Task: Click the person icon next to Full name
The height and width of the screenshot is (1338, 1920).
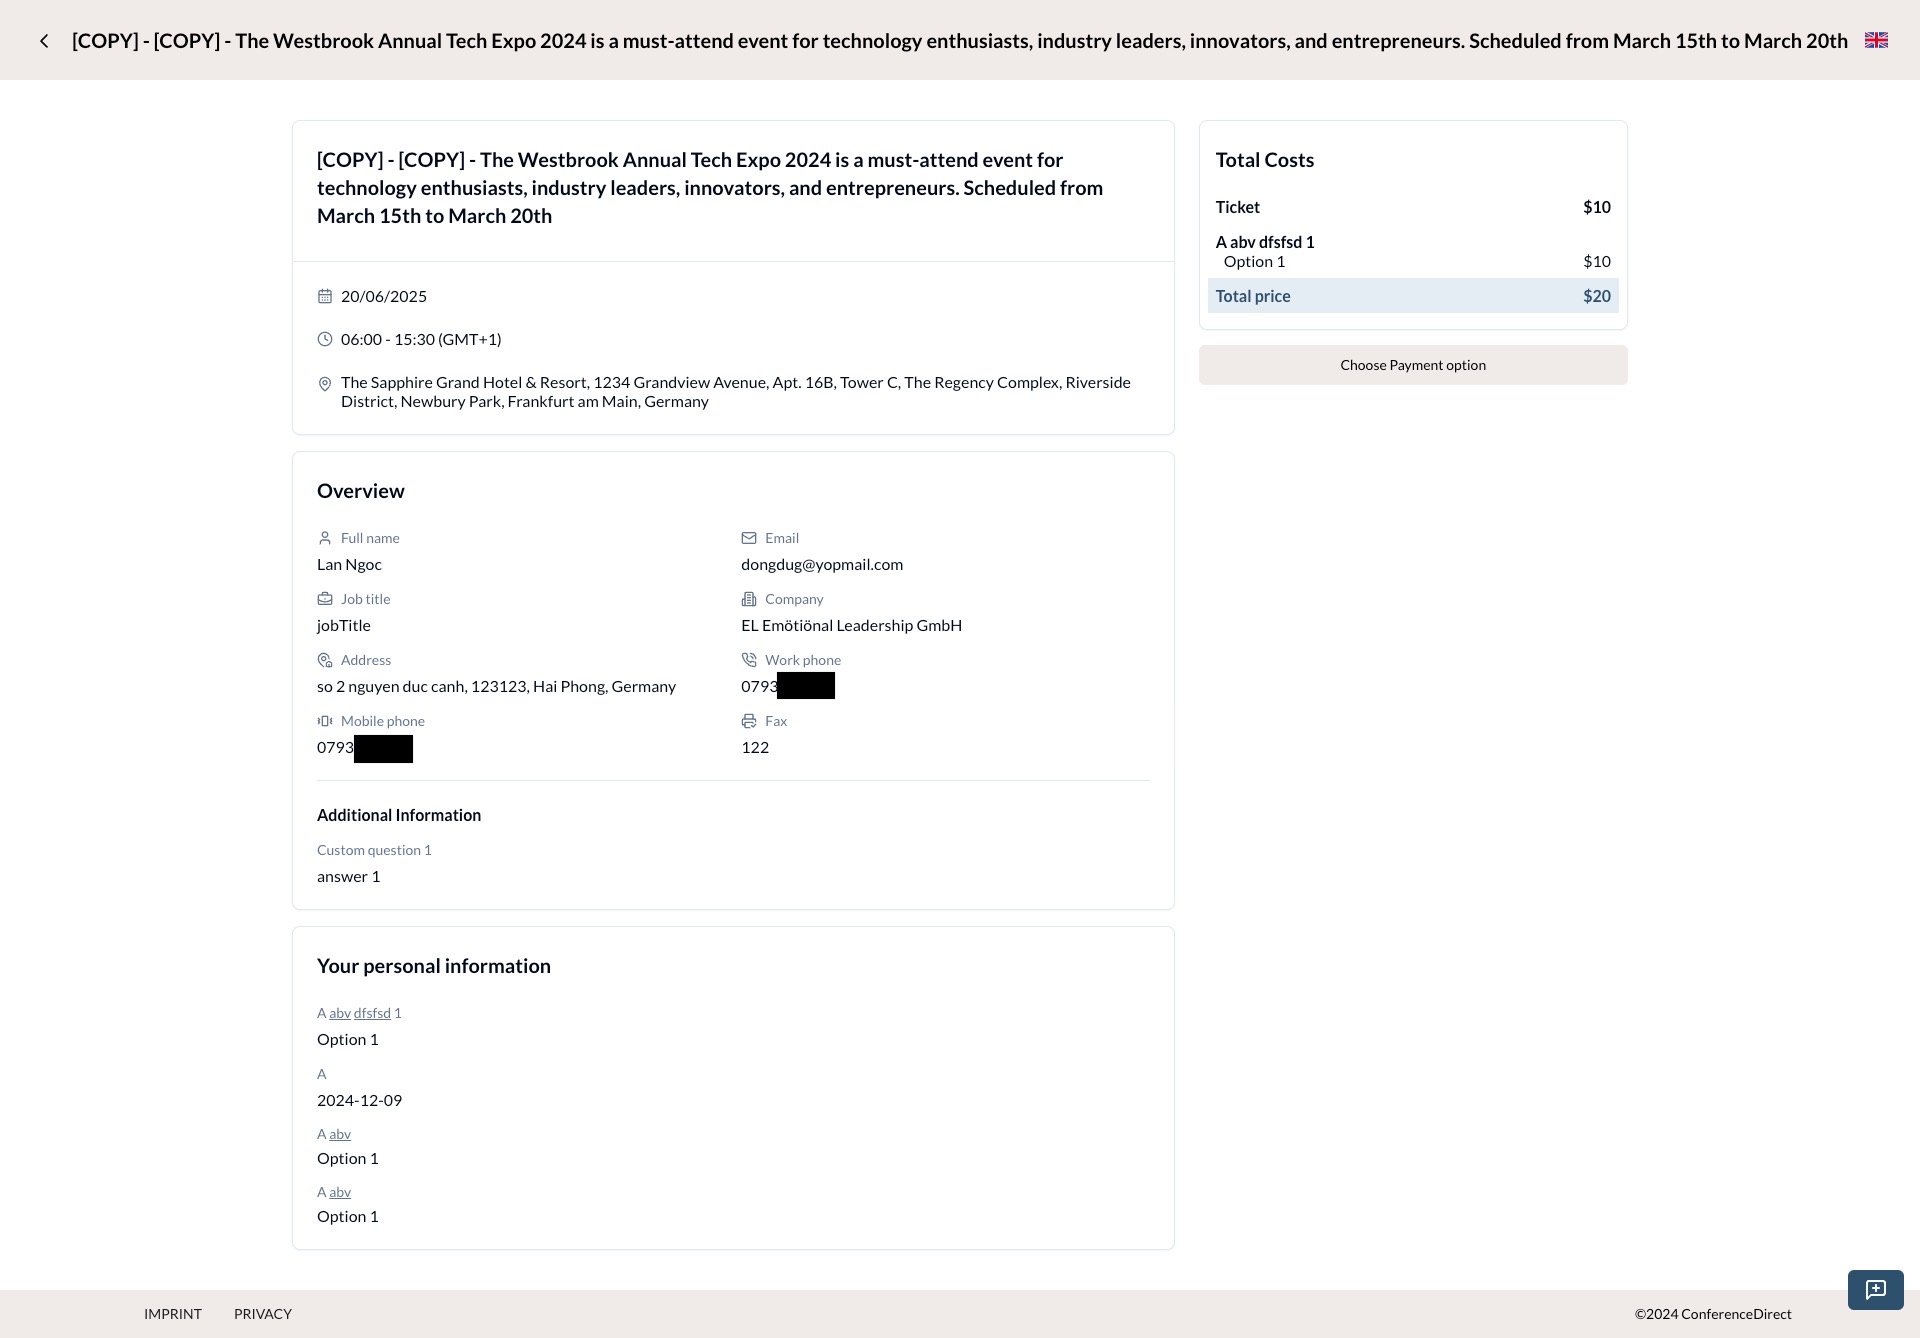Action: [324, 537]
